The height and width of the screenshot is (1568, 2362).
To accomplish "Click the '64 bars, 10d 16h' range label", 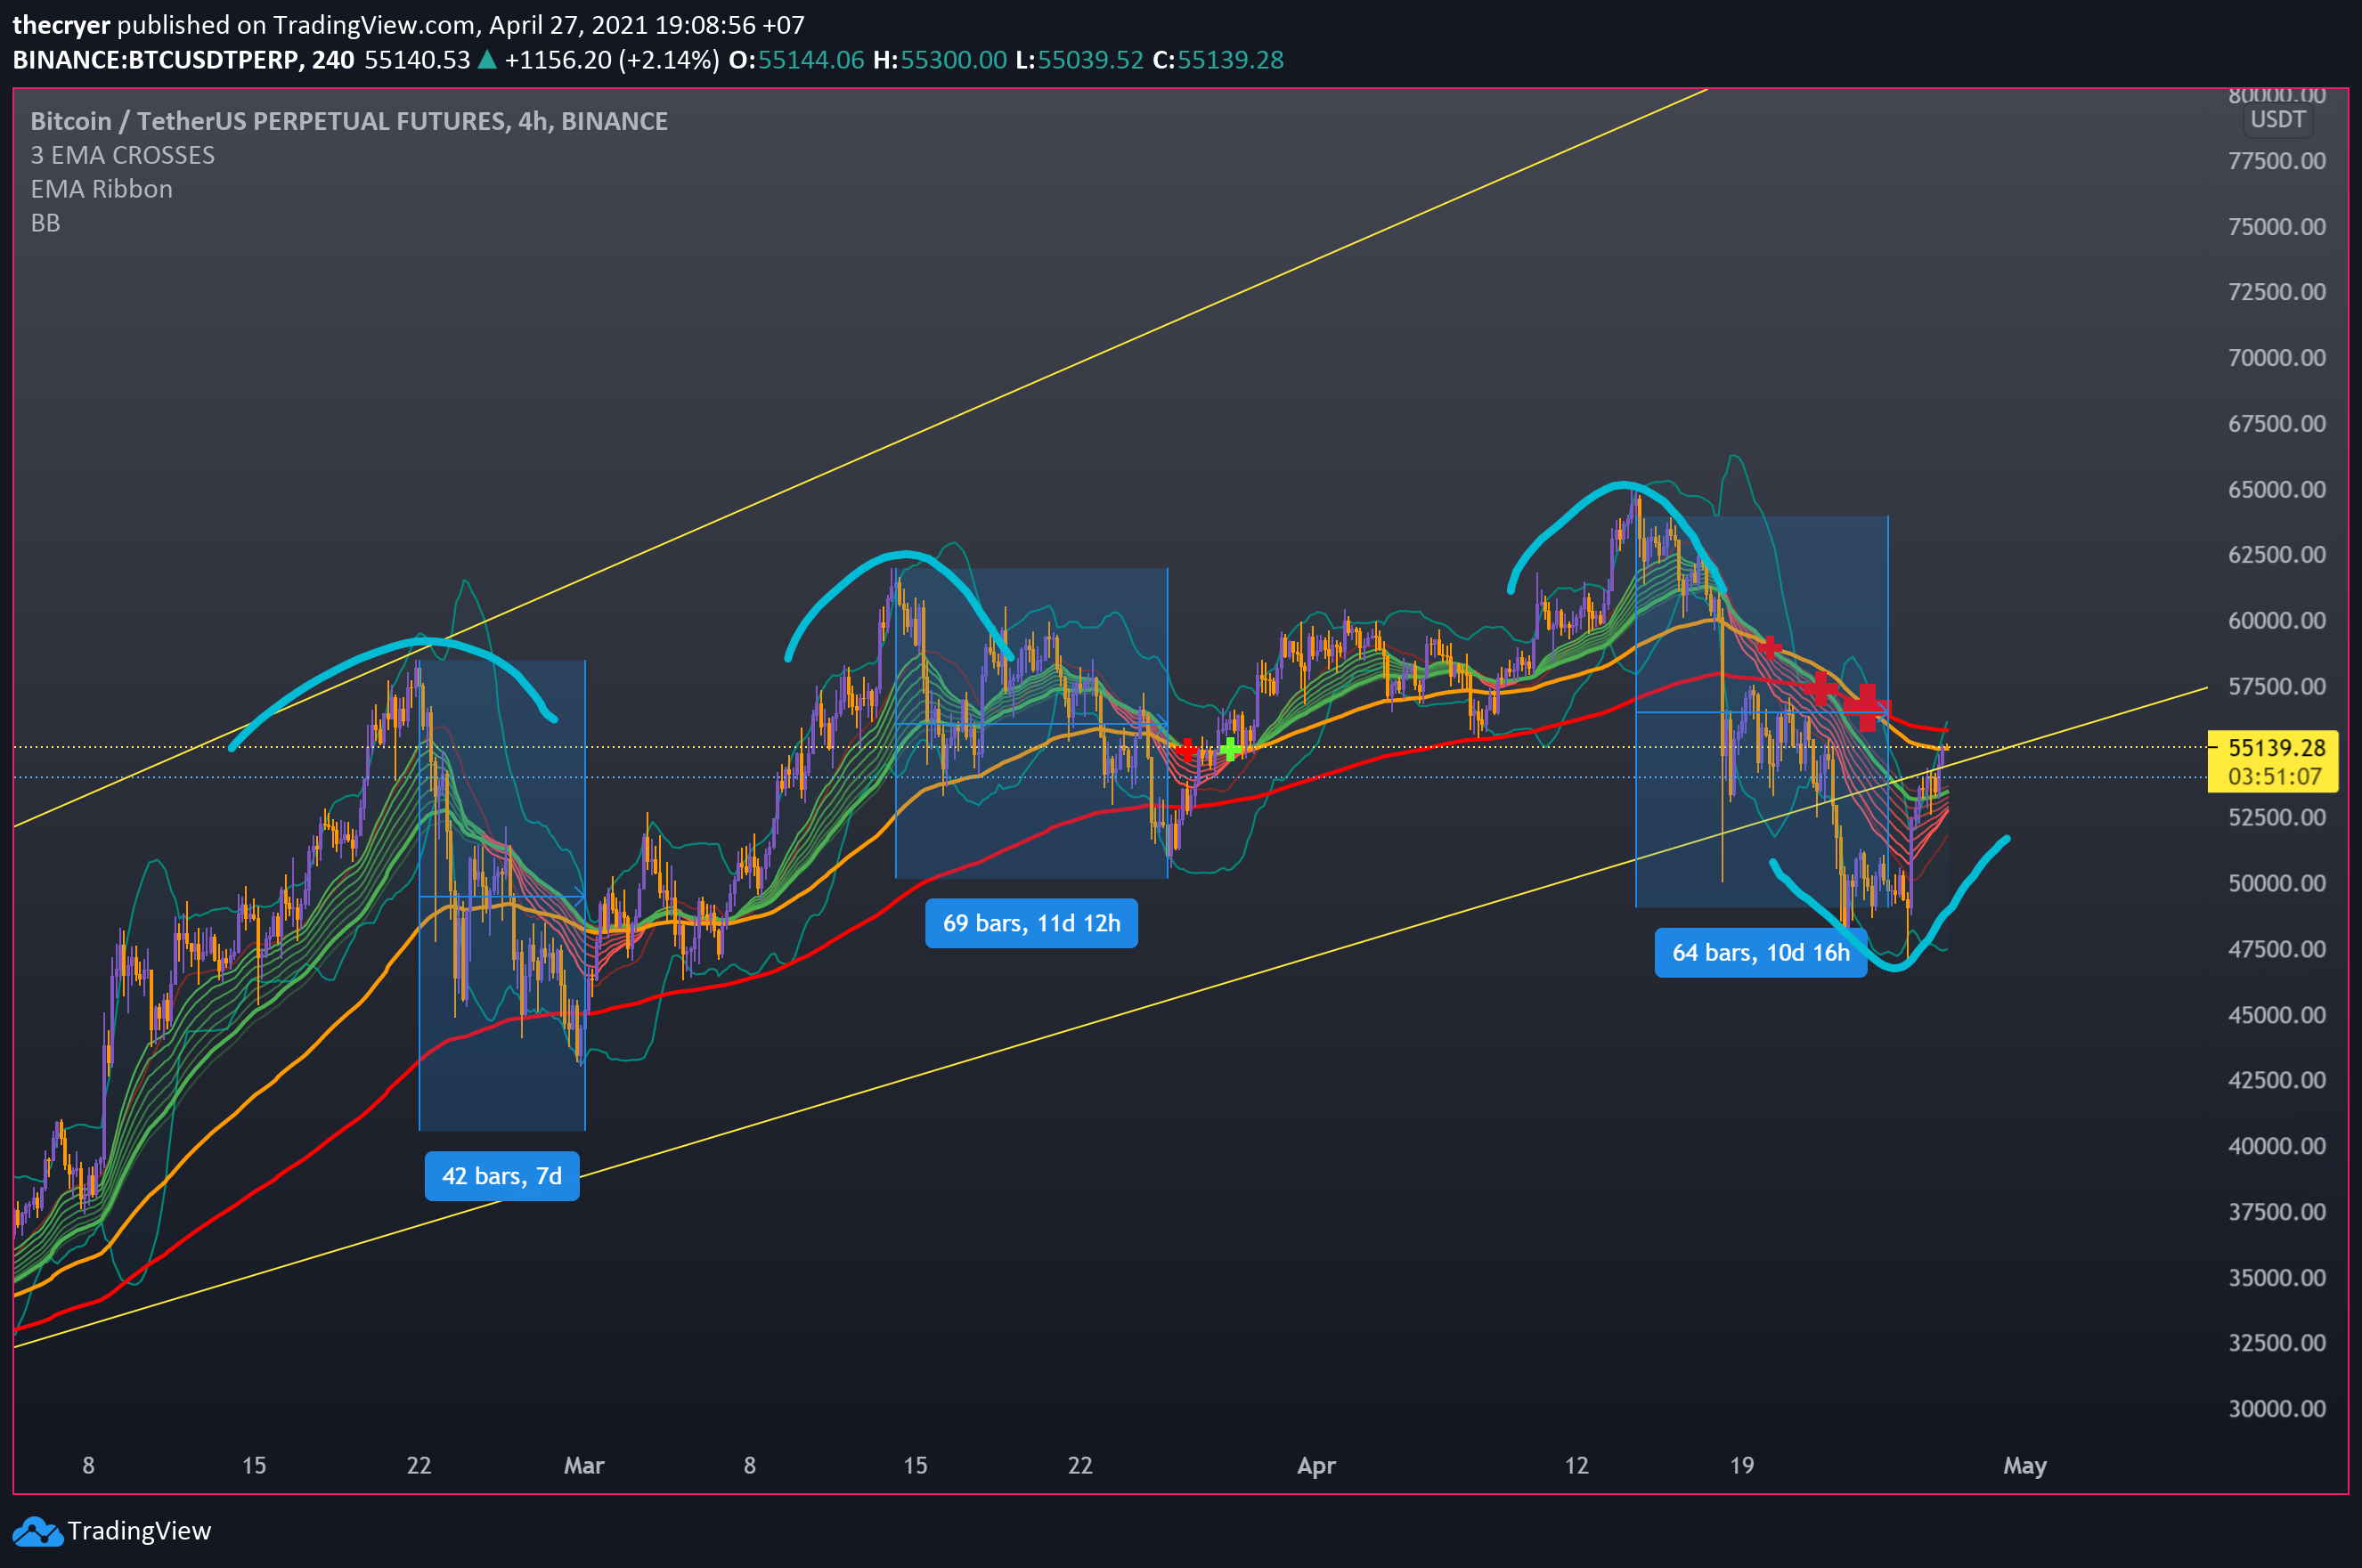I will [1760, 952].
